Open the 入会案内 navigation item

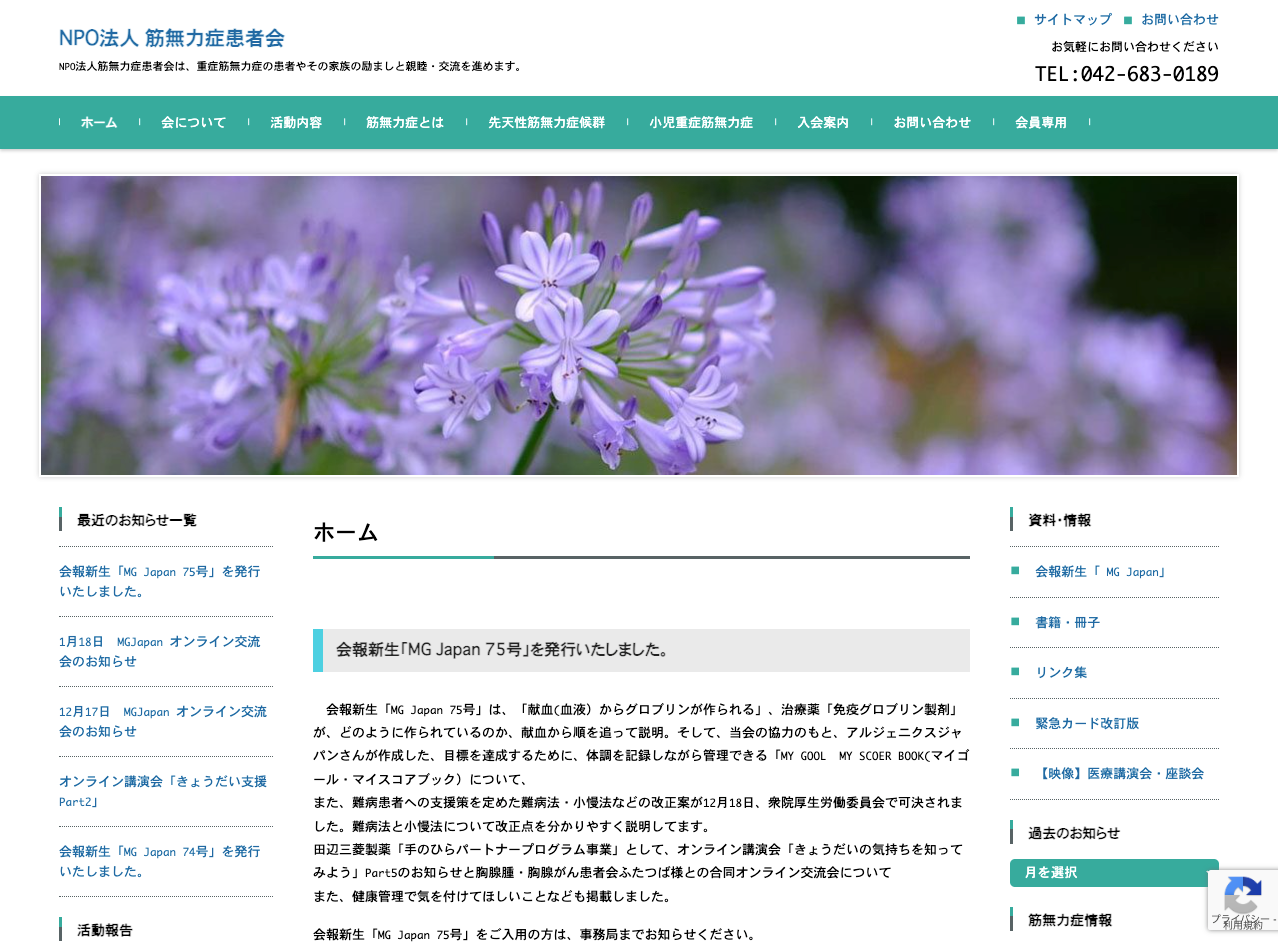click(x=822, y=122)
